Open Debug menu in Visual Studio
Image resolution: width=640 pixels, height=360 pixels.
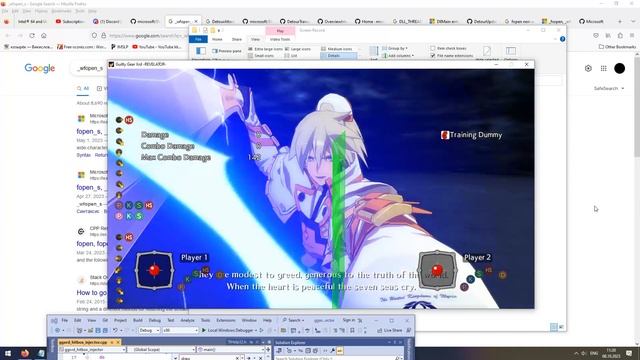click(x=154, y=320)
